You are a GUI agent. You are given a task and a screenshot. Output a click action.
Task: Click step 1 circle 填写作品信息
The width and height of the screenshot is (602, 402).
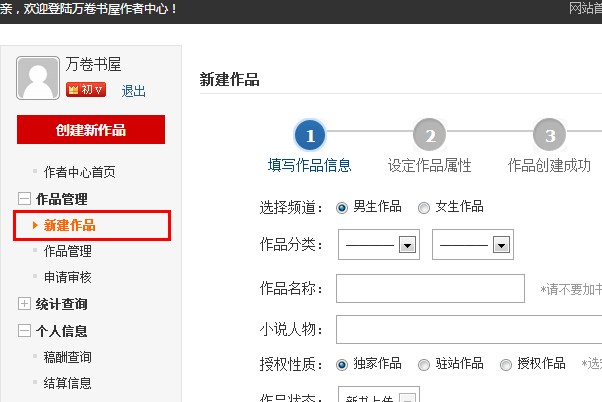tap(309, 136)
